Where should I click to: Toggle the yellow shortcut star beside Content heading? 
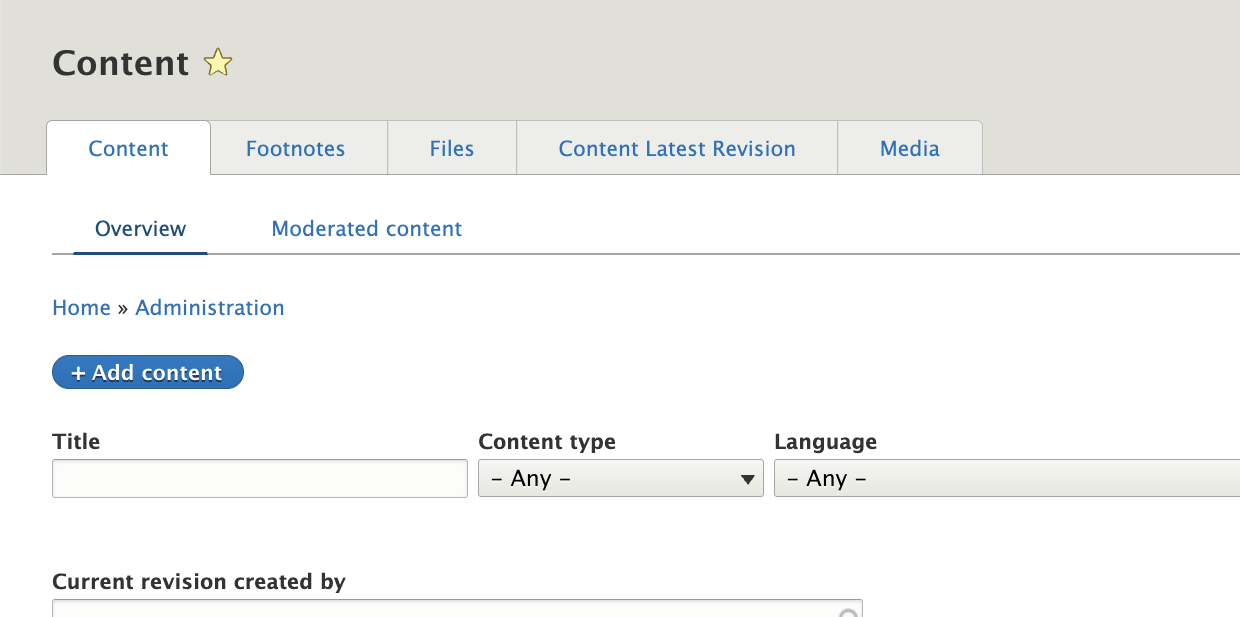pyautogui.click(x=217, y=63)
